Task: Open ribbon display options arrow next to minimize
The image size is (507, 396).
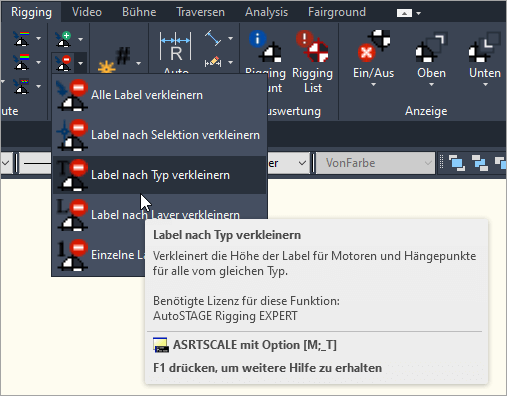Action: [x=419, y=13]
